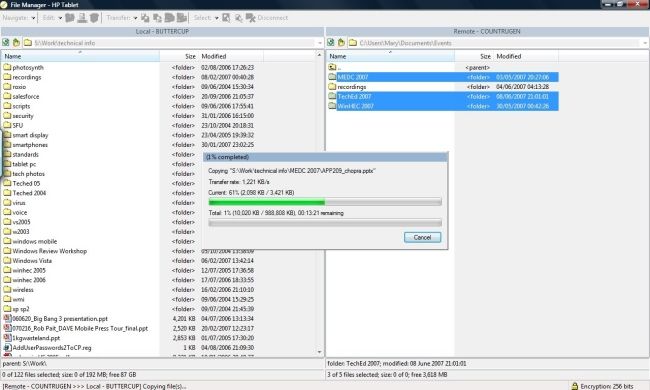The height and width of the screenshot is (390, 650).
Task: Click the first copy icon after Transfer
Action: point(145,18)
